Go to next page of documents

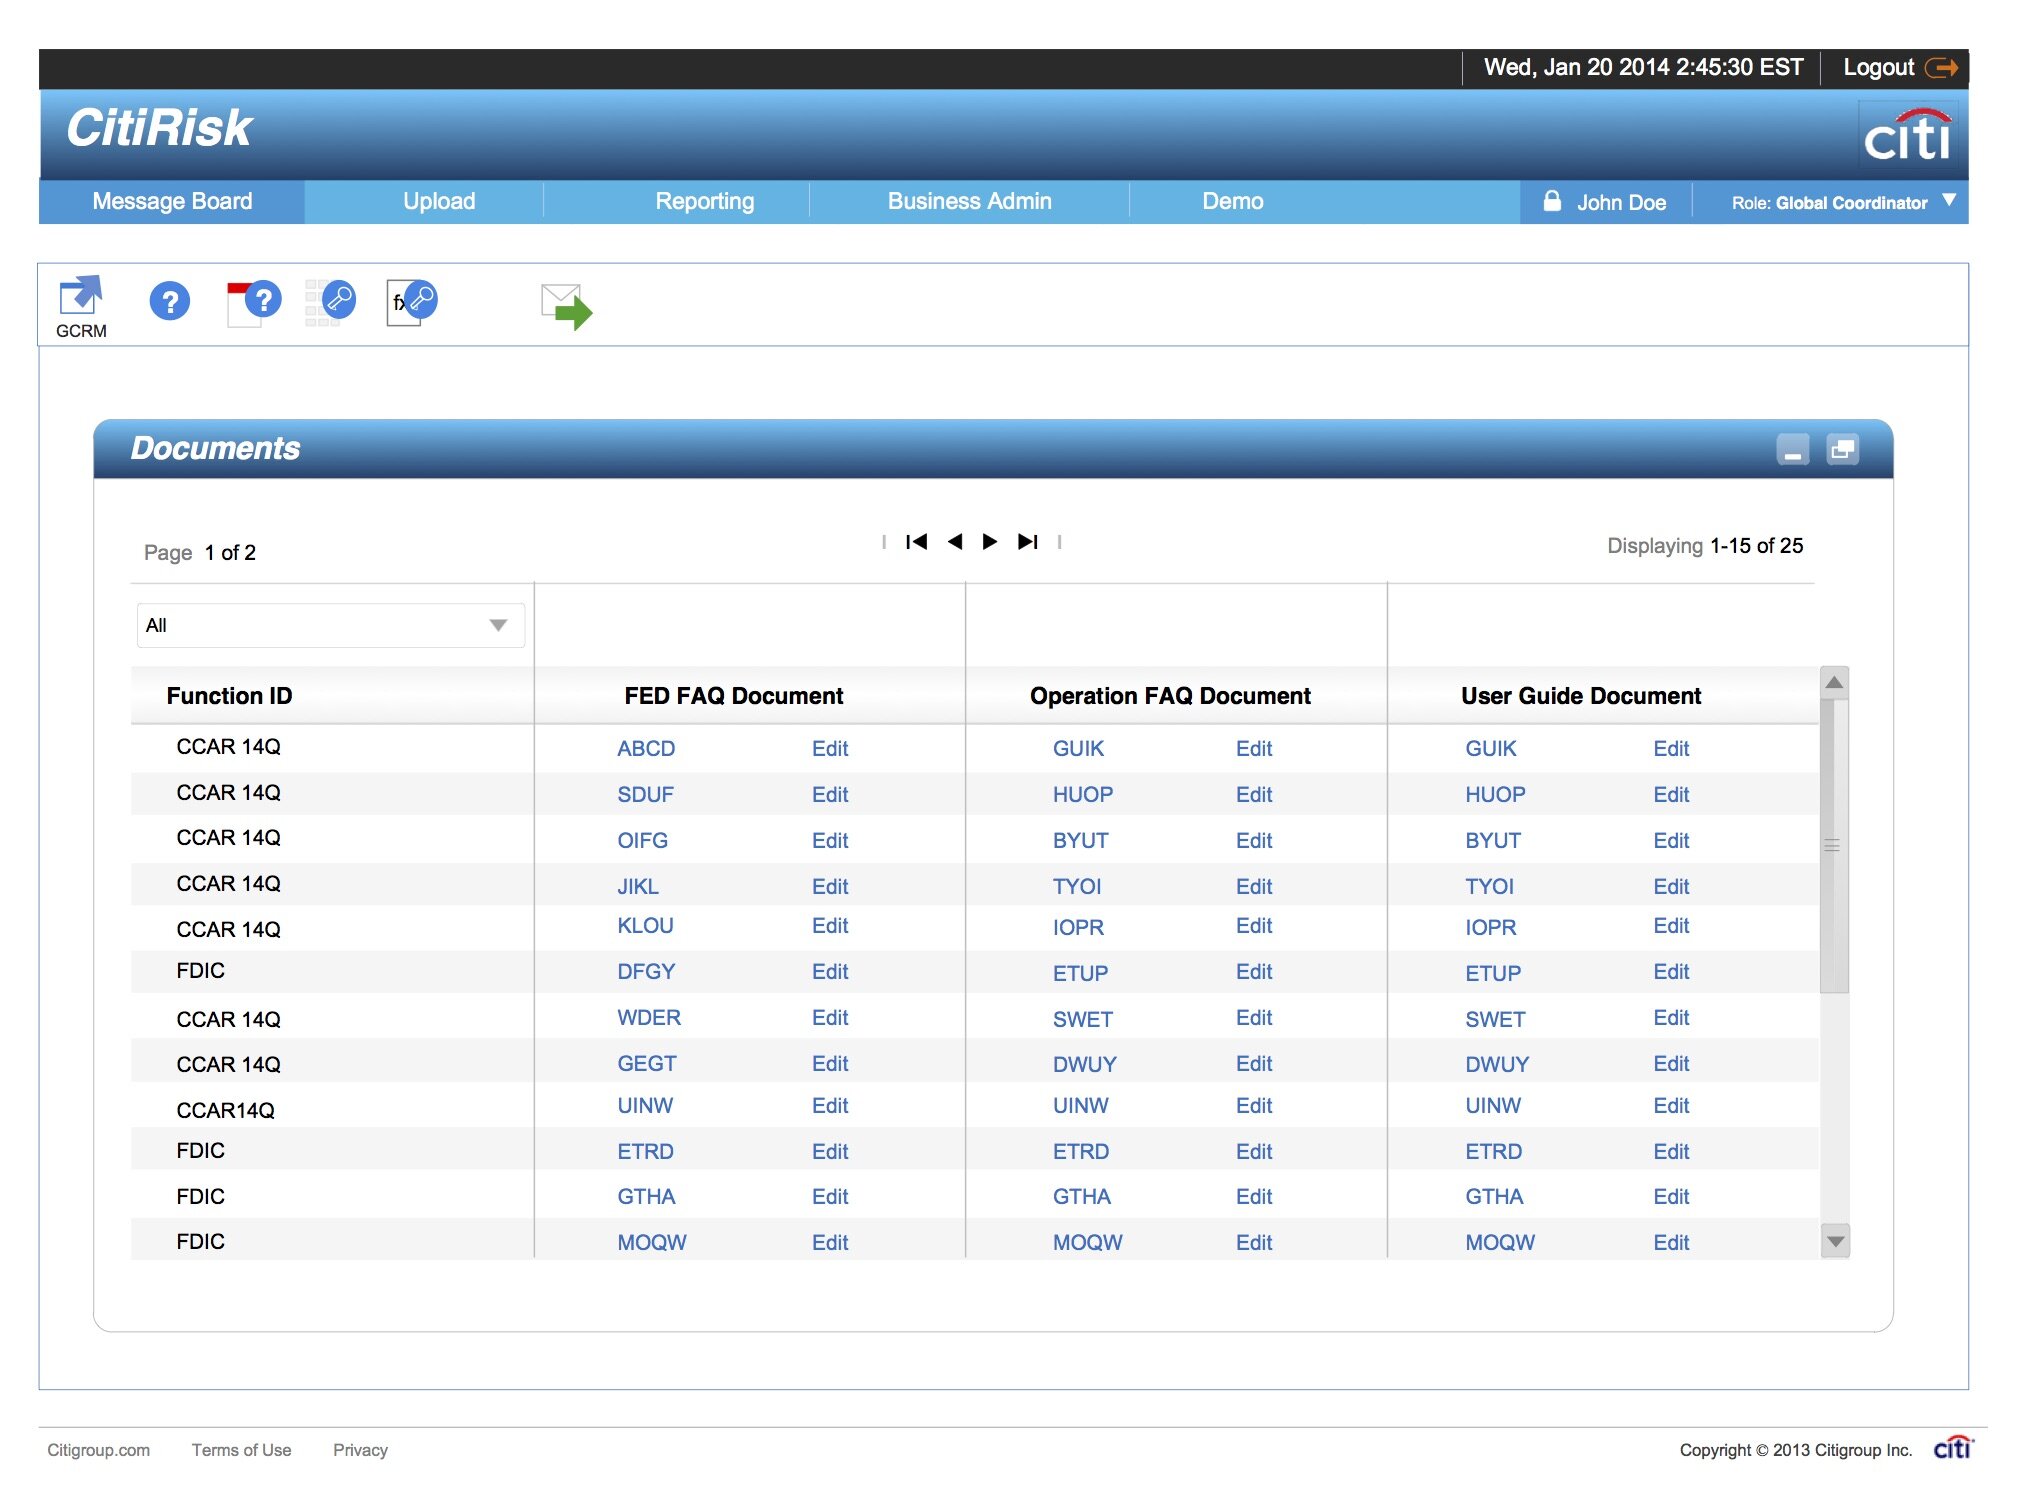click(x=990, y=542)
